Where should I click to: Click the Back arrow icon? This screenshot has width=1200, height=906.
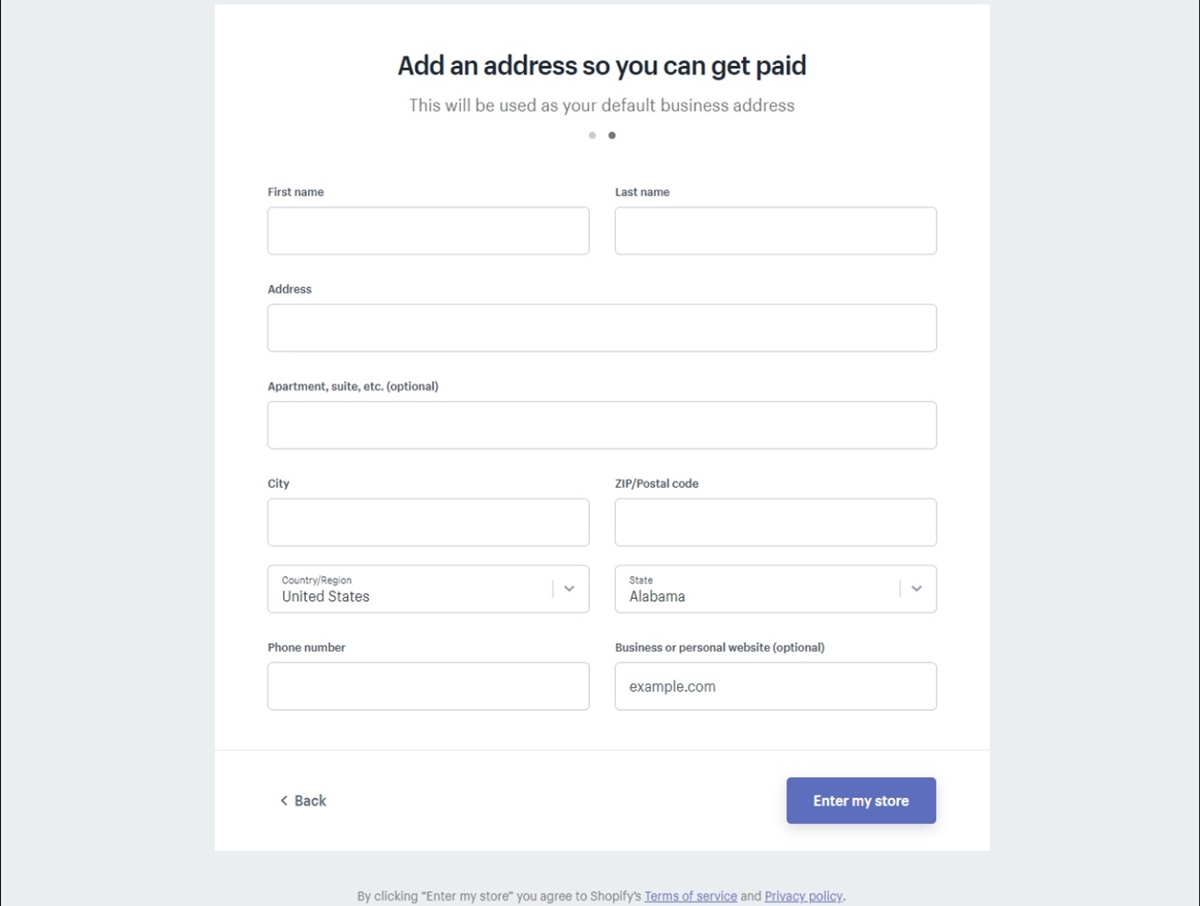[284, 801]
